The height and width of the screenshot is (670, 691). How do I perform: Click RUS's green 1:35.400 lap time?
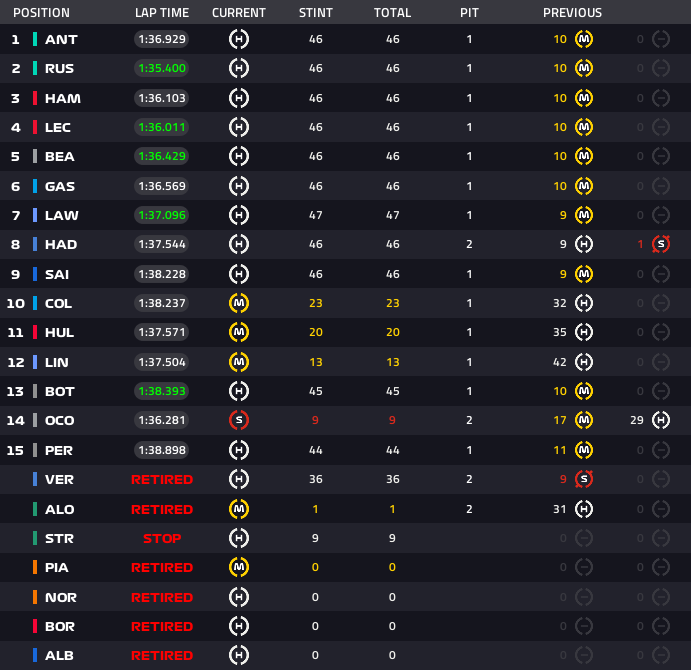pos(162,69)
